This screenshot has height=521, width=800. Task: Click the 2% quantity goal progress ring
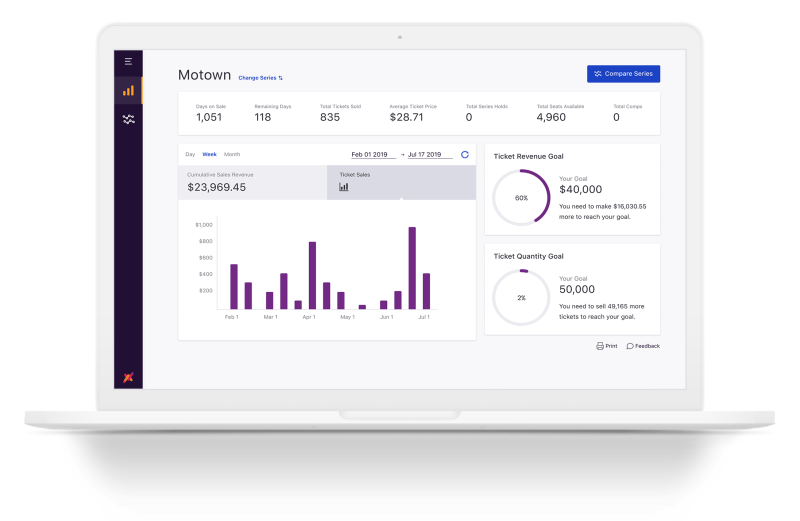pyautogui.click(x=521, y=297)
